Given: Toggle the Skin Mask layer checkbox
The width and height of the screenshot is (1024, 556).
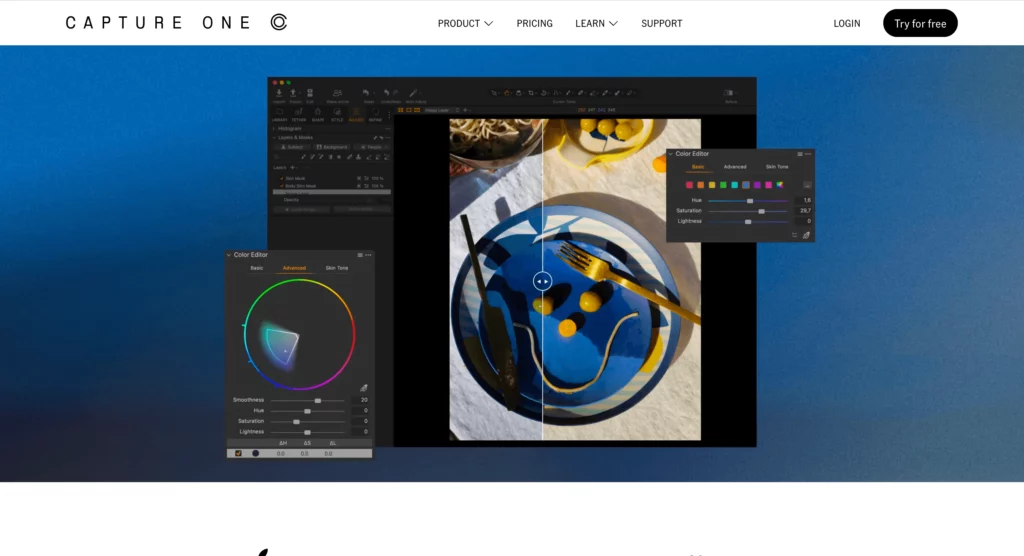Looking at the screenshot, I should click(x=281, y=178).
